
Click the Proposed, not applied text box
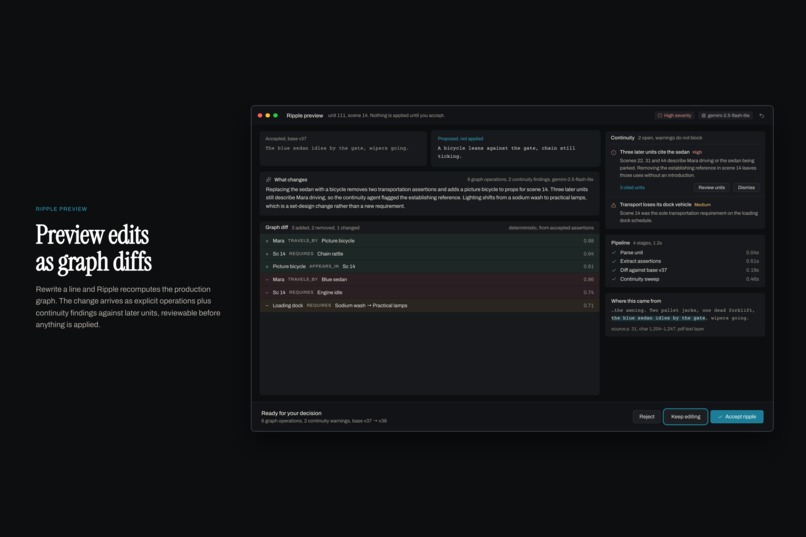(x=516, y=149)
